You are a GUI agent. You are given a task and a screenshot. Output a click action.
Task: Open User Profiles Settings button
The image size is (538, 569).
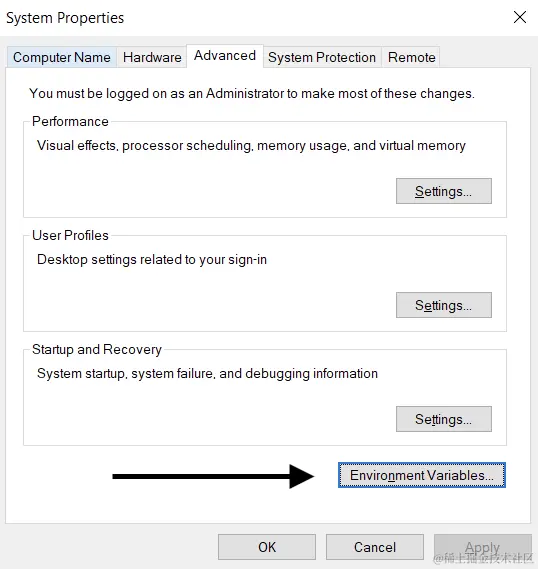pyautogui.click(x=444, y=305)
